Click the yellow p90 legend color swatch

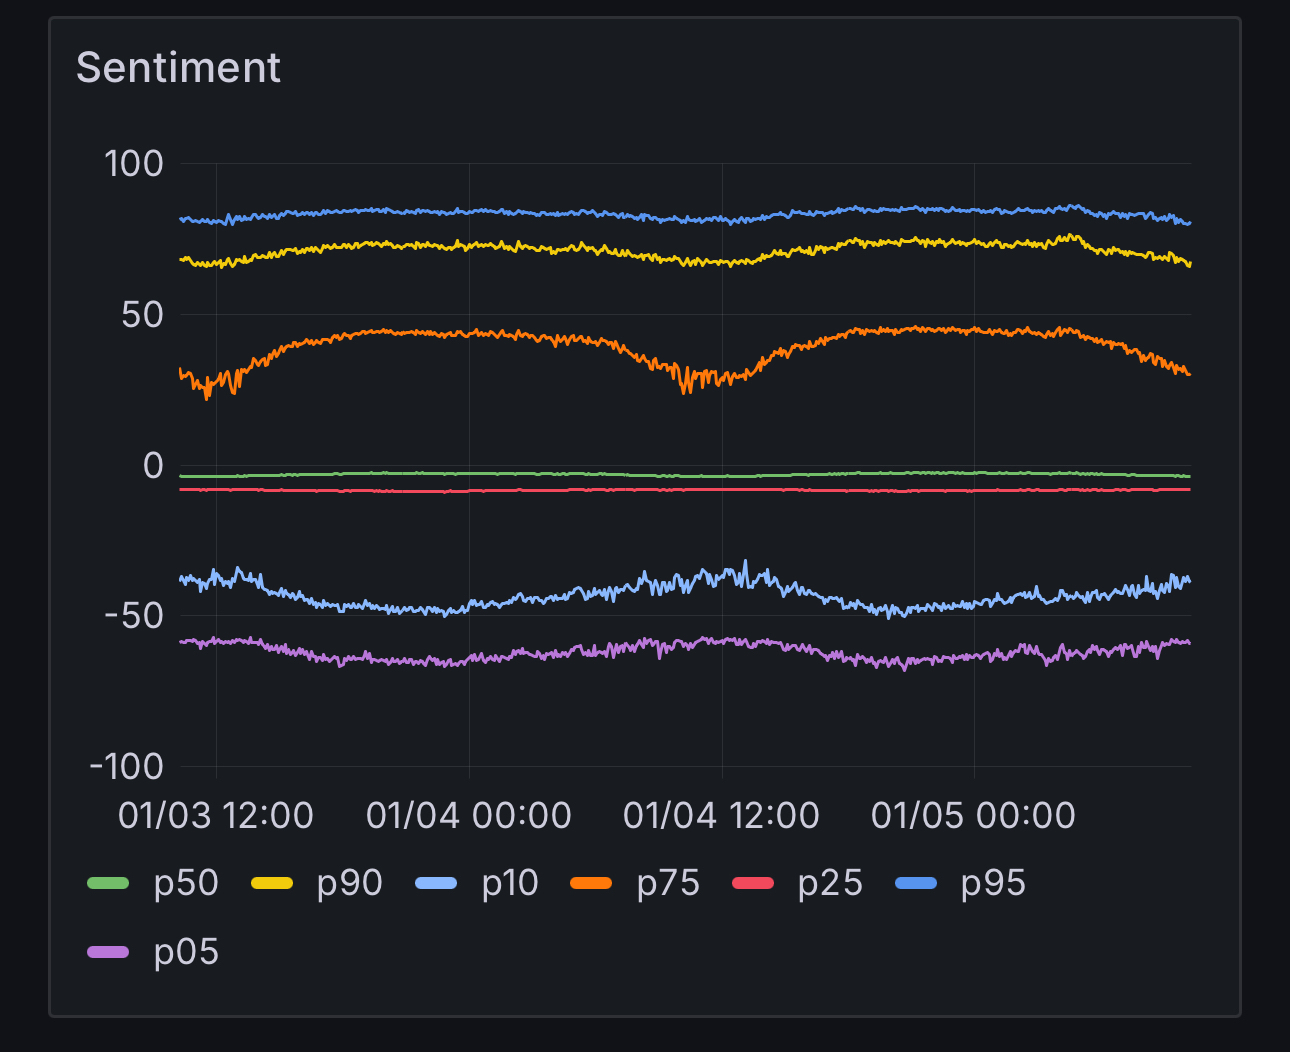point(271,883)
